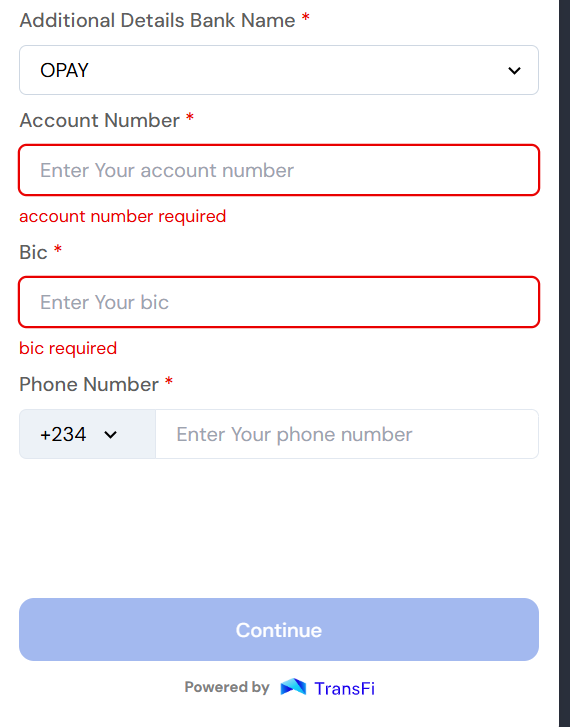Screen dimensions: 570x727
Task: Click the chevron beside +234
Action: 110,435
